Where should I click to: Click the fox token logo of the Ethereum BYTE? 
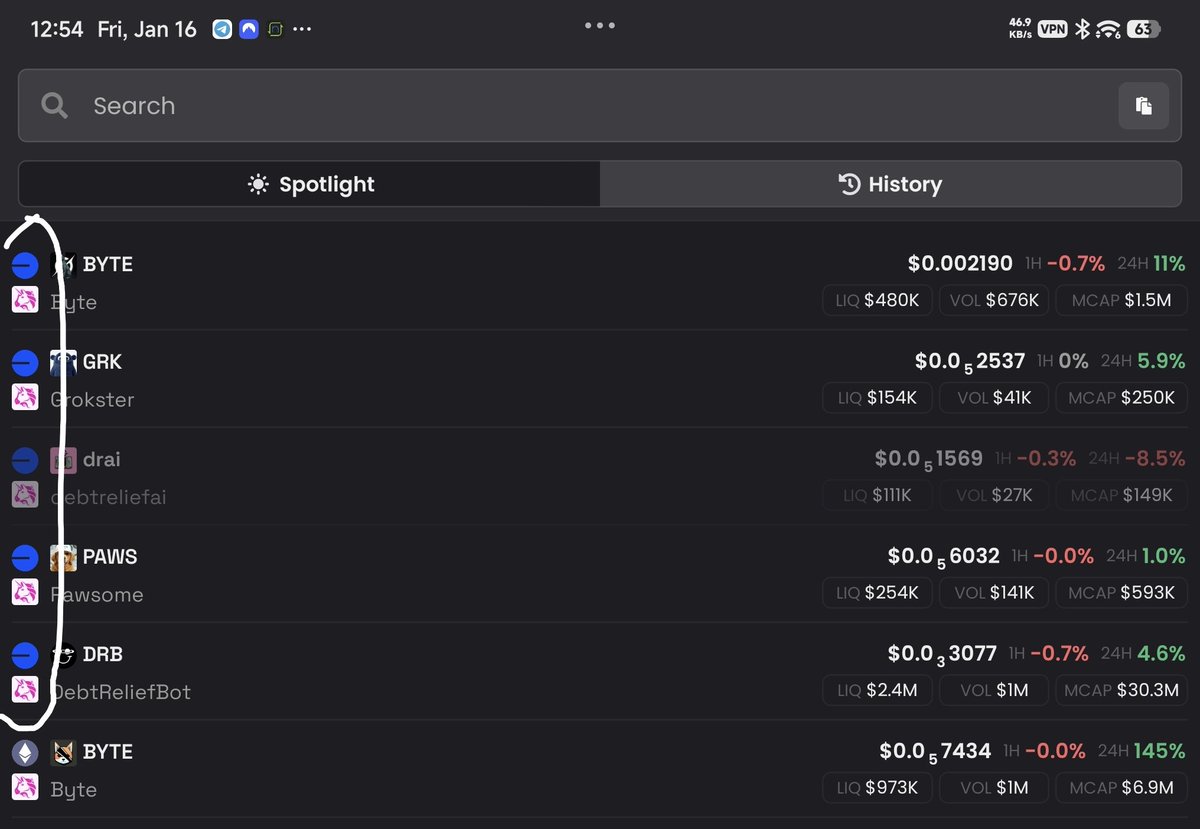point(63,752)
